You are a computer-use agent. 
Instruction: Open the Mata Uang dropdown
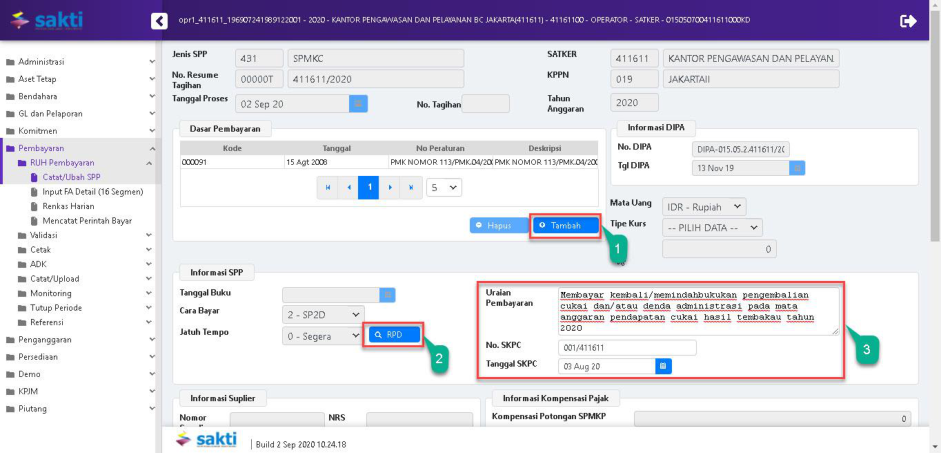[x=705, y=206]
